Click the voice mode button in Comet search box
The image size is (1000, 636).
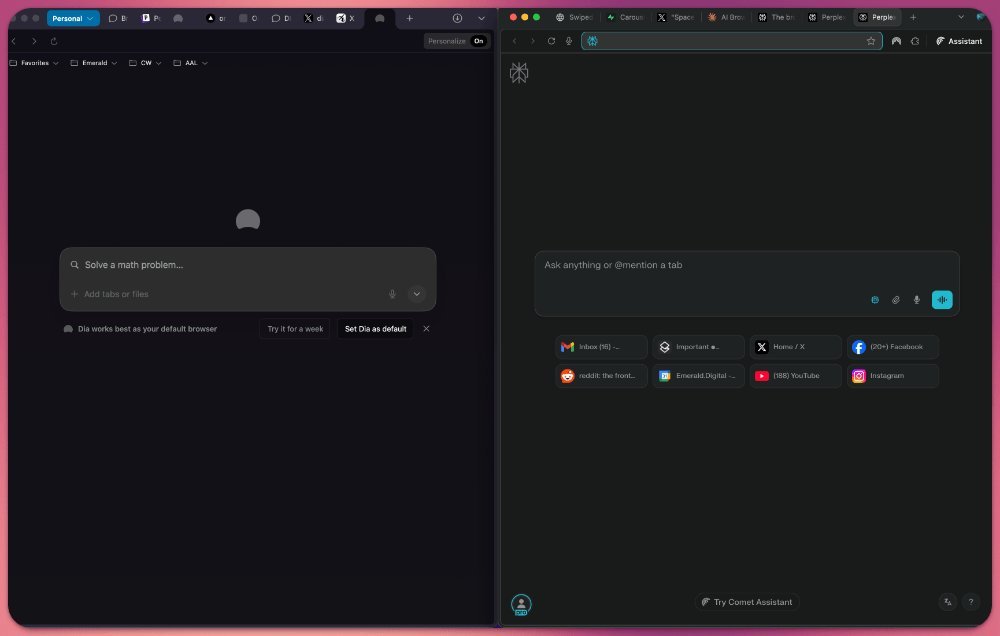[942, 300]
